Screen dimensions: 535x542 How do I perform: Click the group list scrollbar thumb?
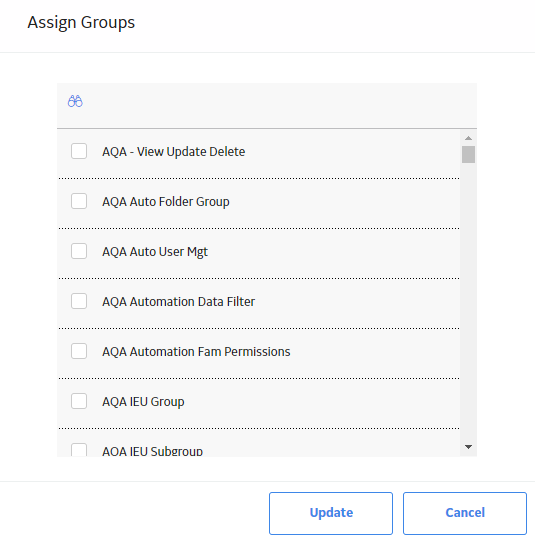(468, 154)
